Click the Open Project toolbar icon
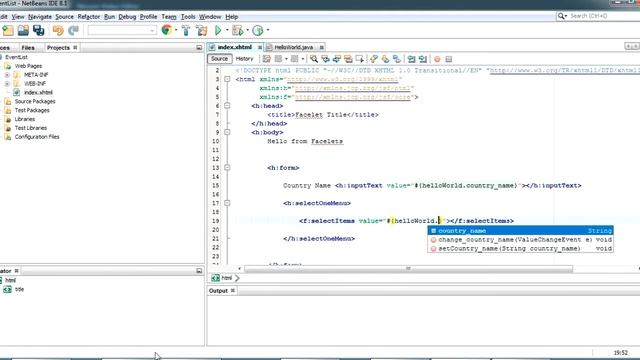 [23, 30]
